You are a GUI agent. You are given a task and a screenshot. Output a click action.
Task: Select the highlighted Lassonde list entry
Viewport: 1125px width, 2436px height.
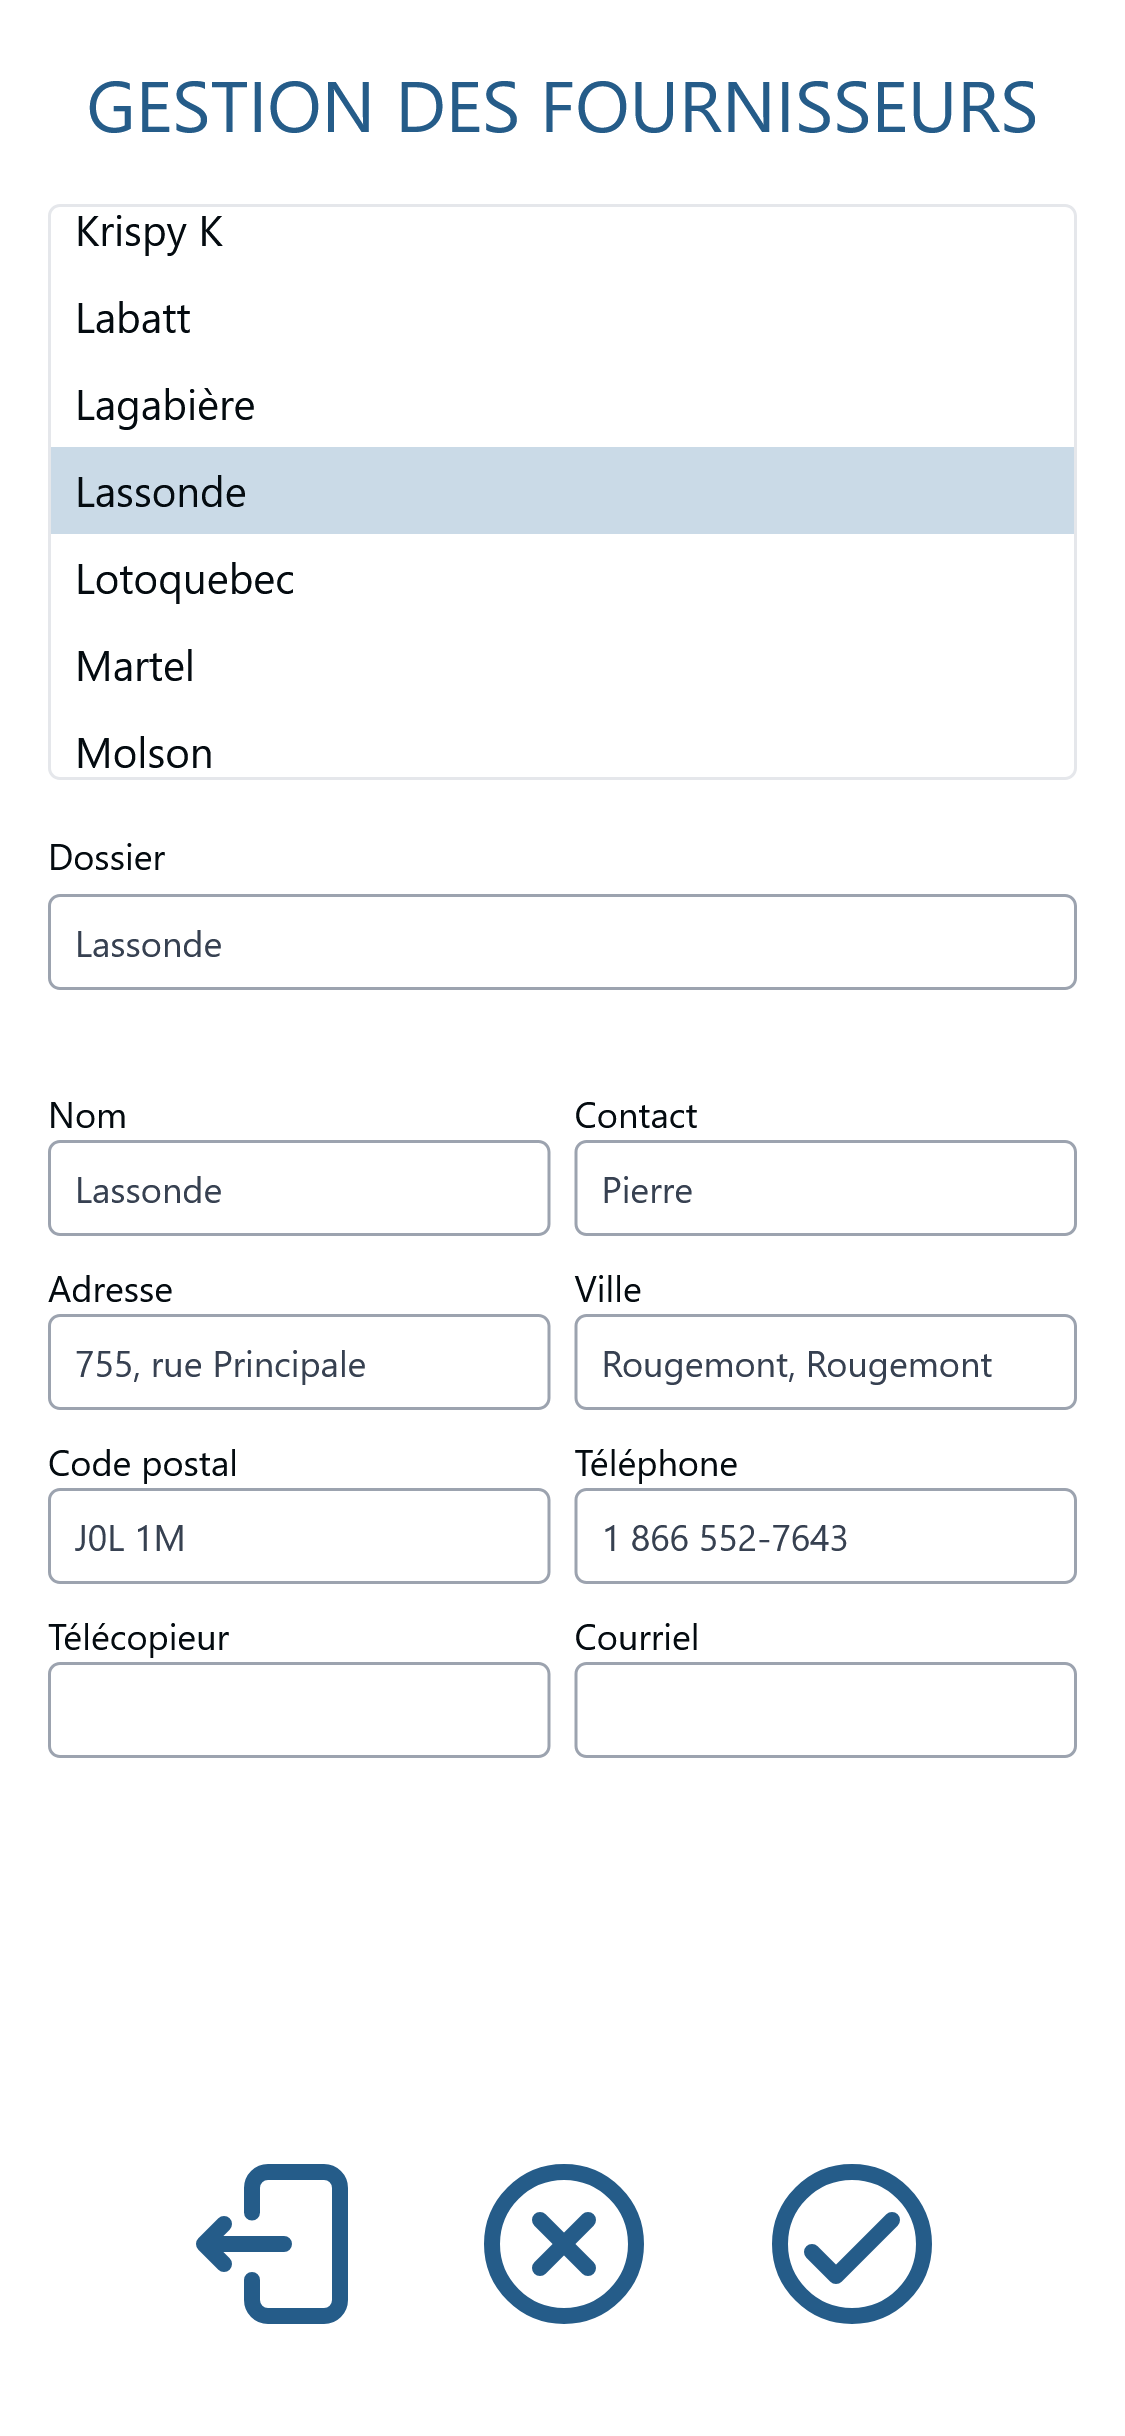click(x=562, y=491)
